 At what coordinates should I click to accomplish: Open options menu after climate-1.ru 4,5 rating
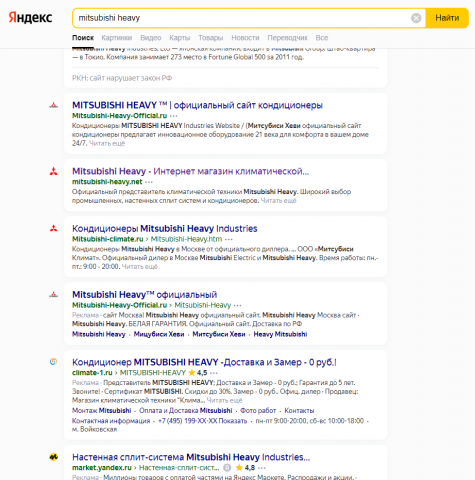tap(214, 373)
